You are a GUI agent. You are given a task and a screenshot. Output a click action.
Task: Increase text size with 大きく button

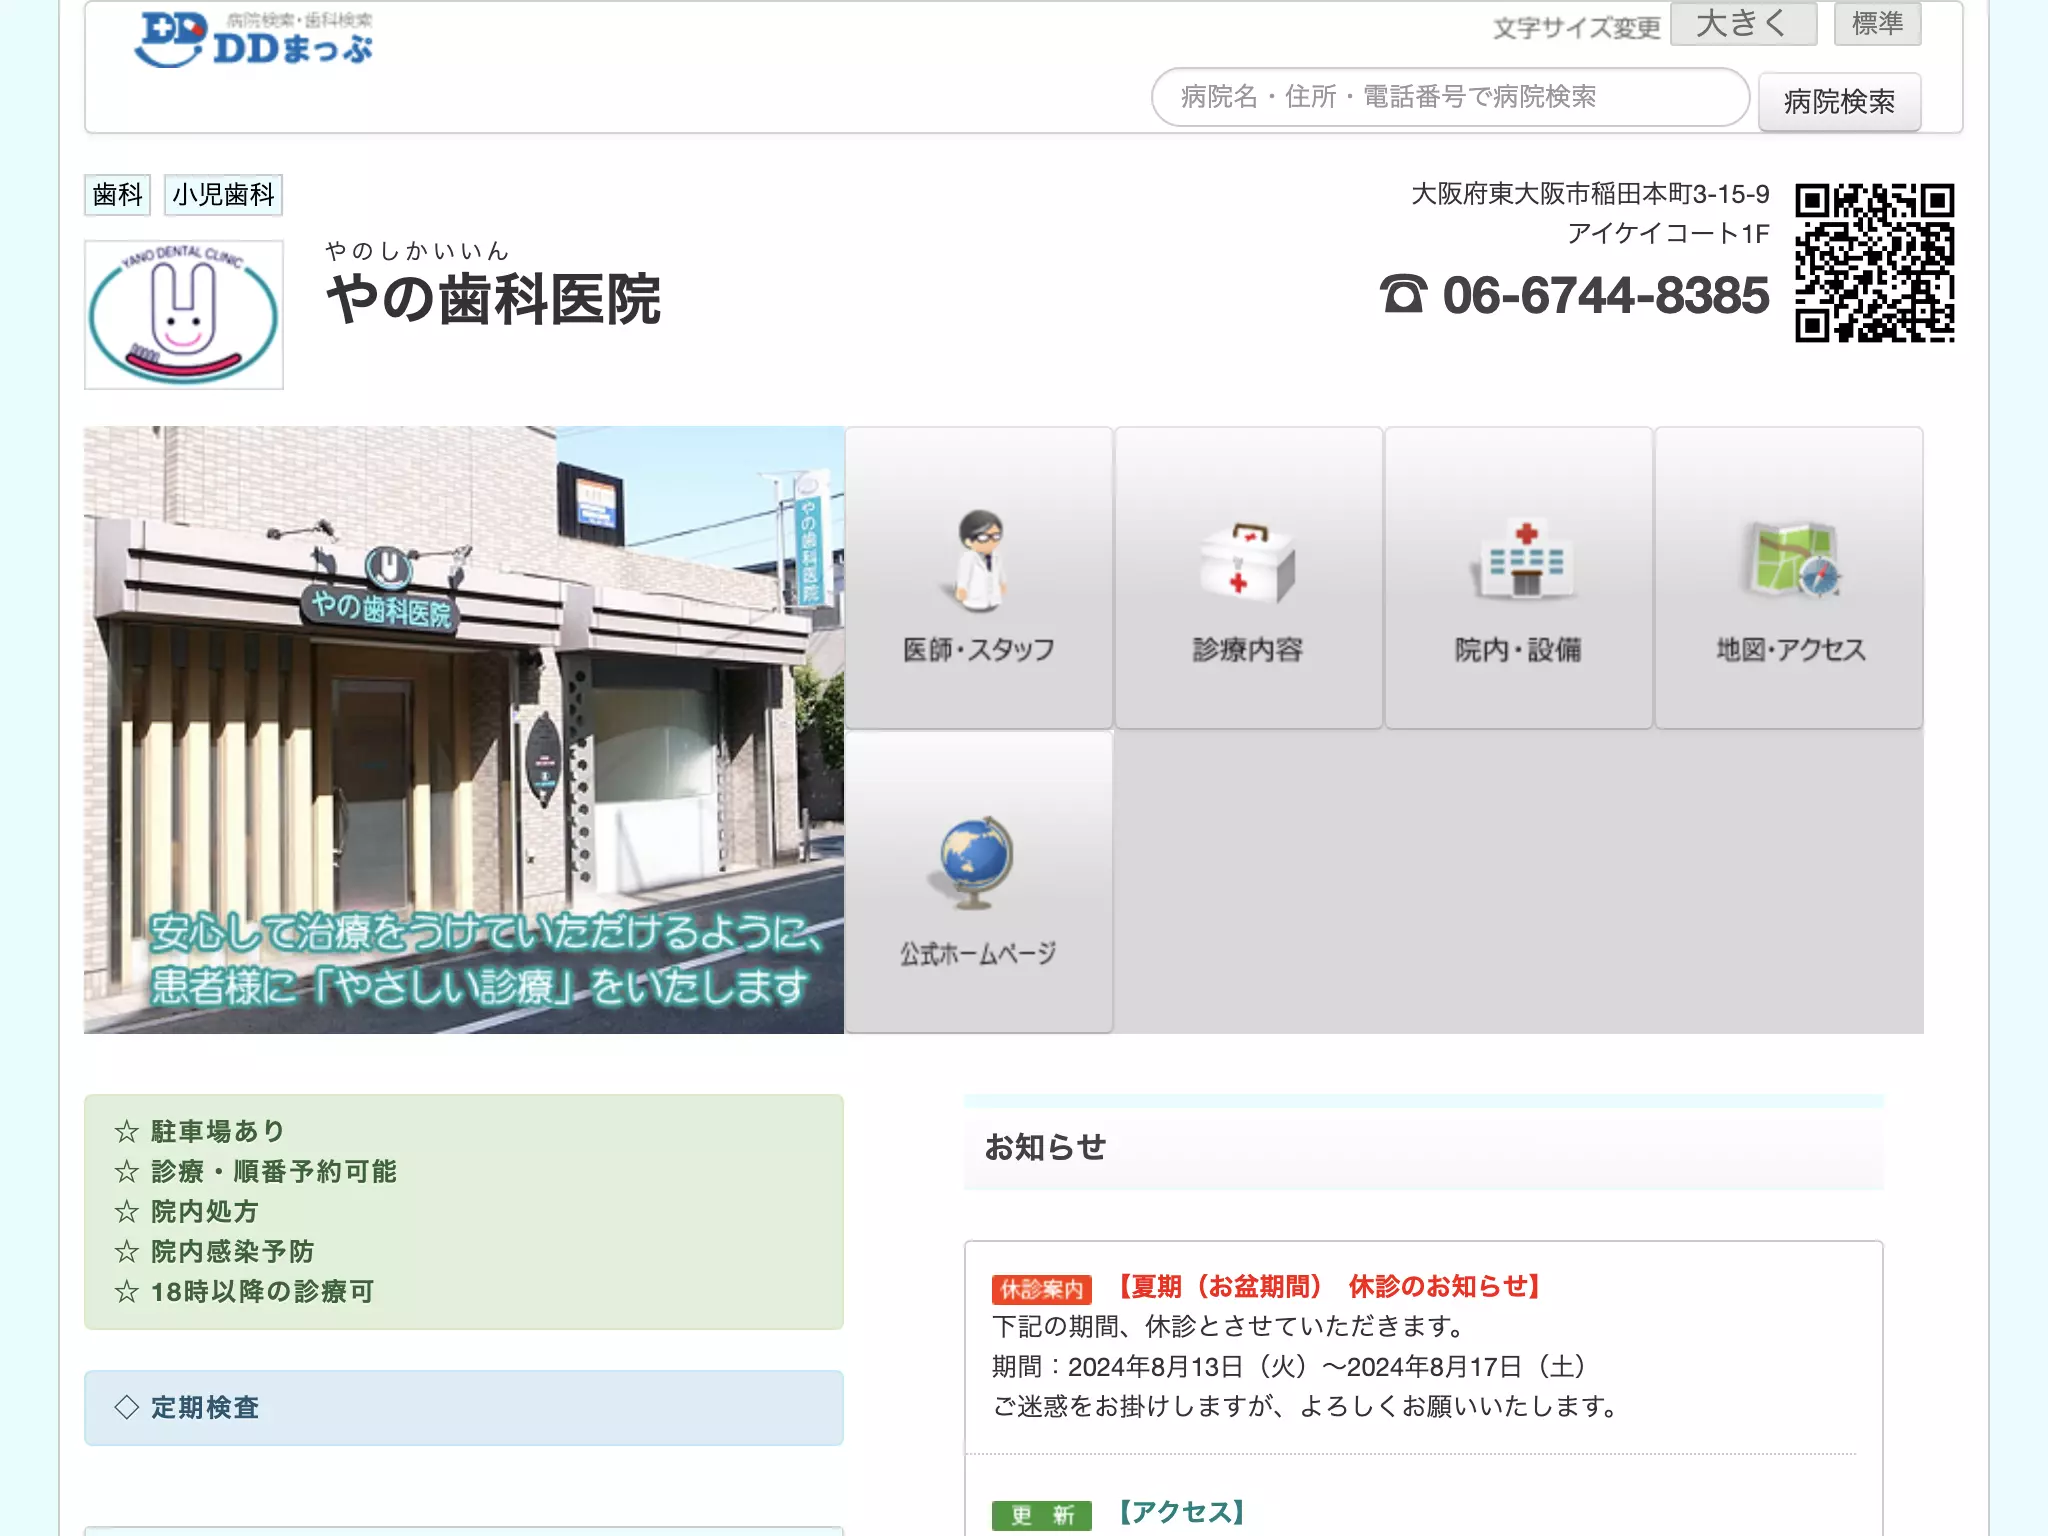1743,23
